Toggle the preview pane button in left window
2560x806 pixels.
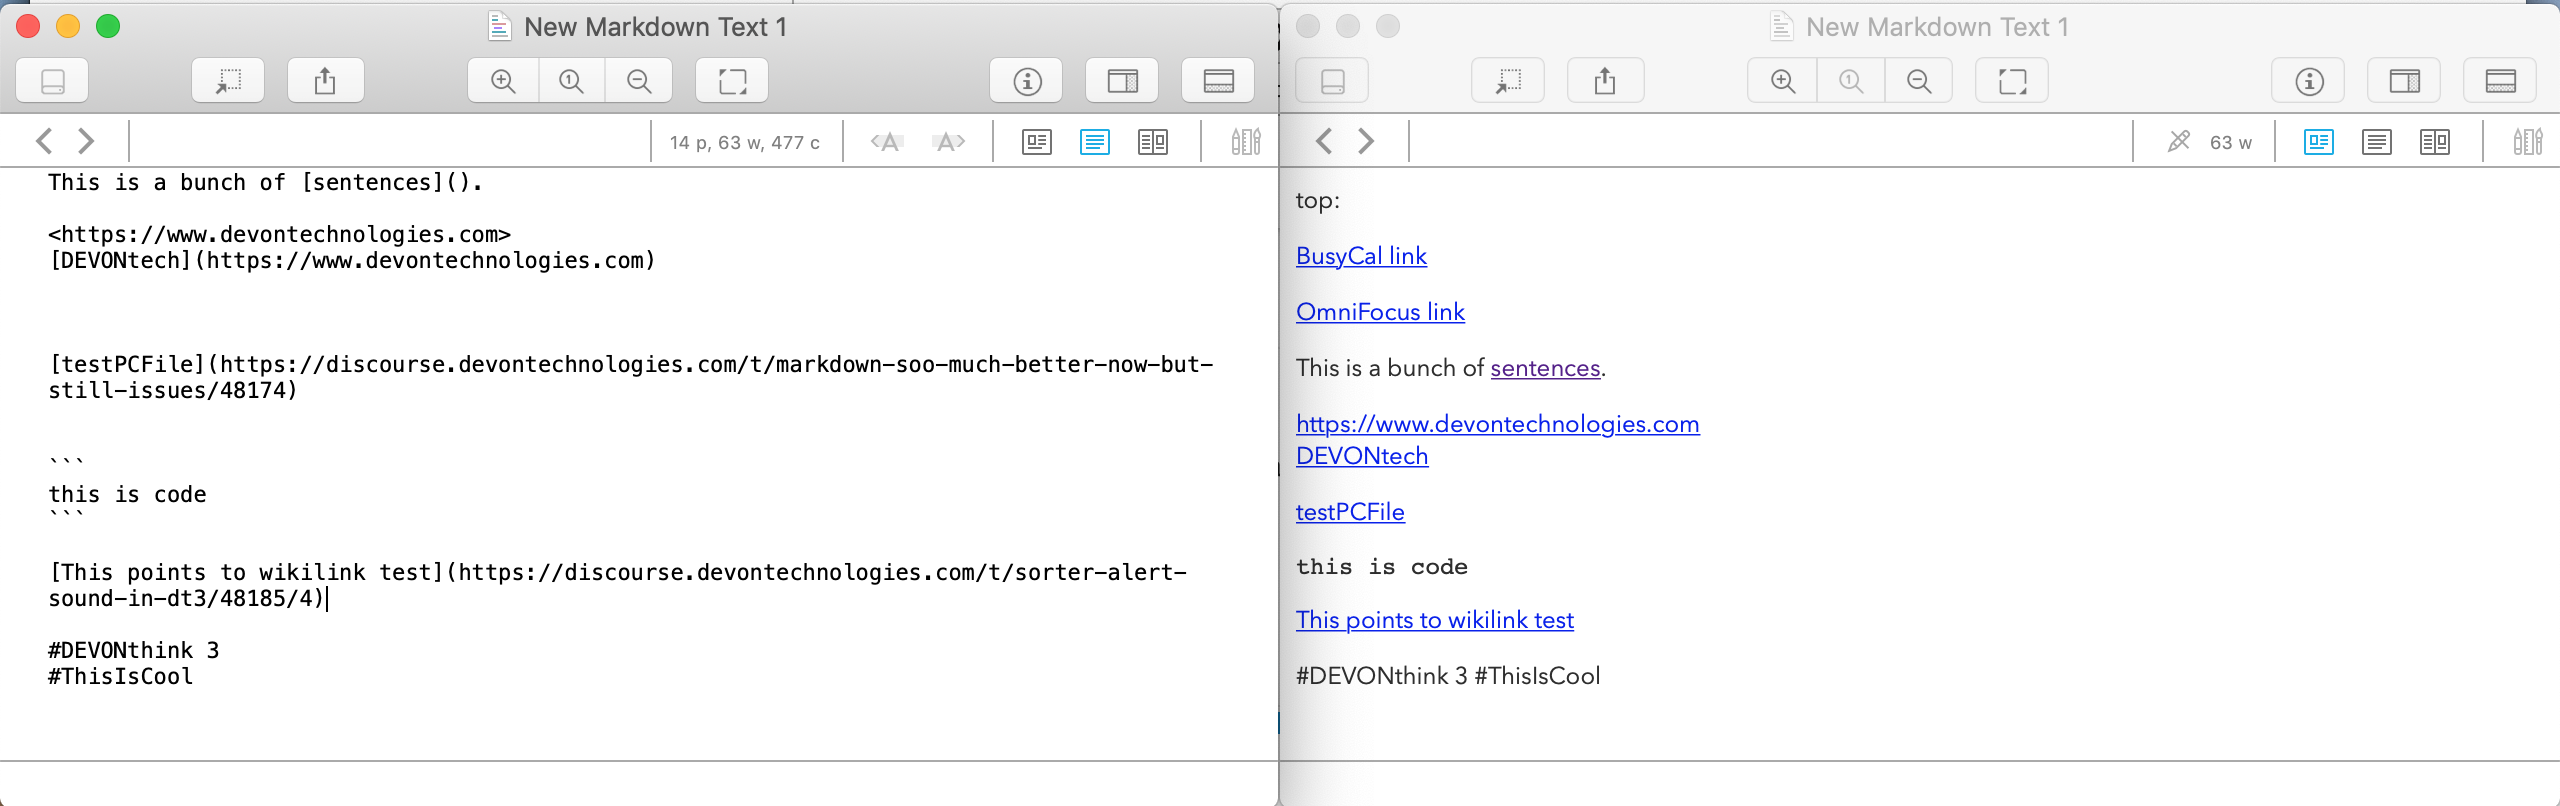[1218, 81]
